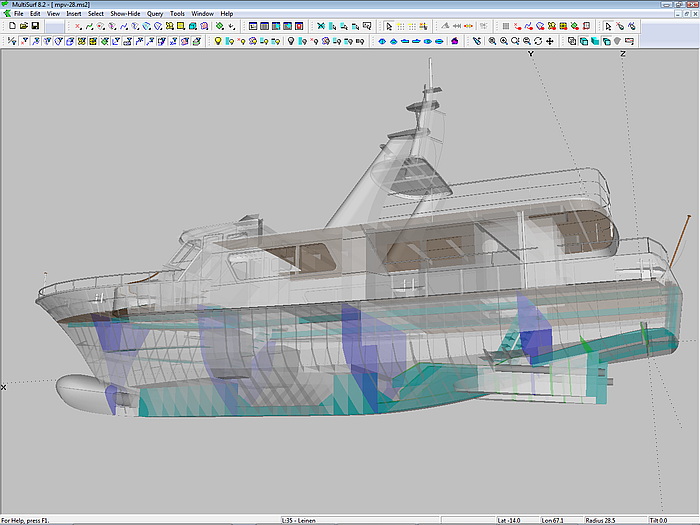Open the Show-Hide menu
The image size is (700, 525).
click(x=125, y=14)
